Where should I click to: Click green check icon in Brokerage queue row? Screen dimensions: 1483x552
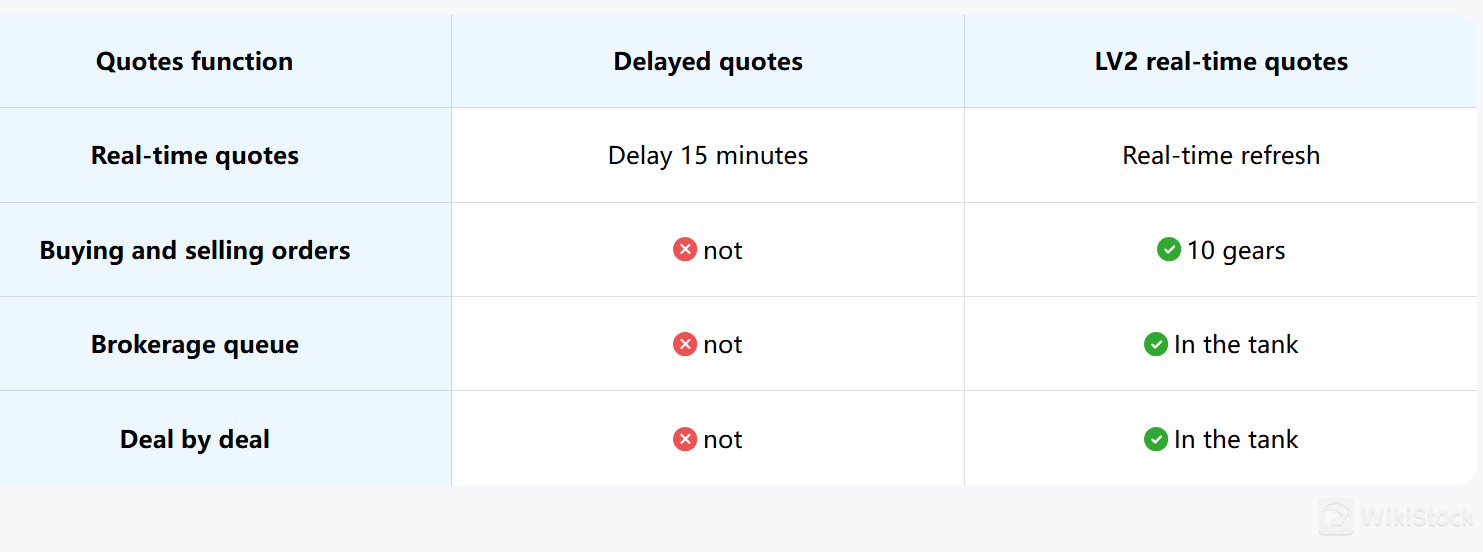(x=1155, y=345)
